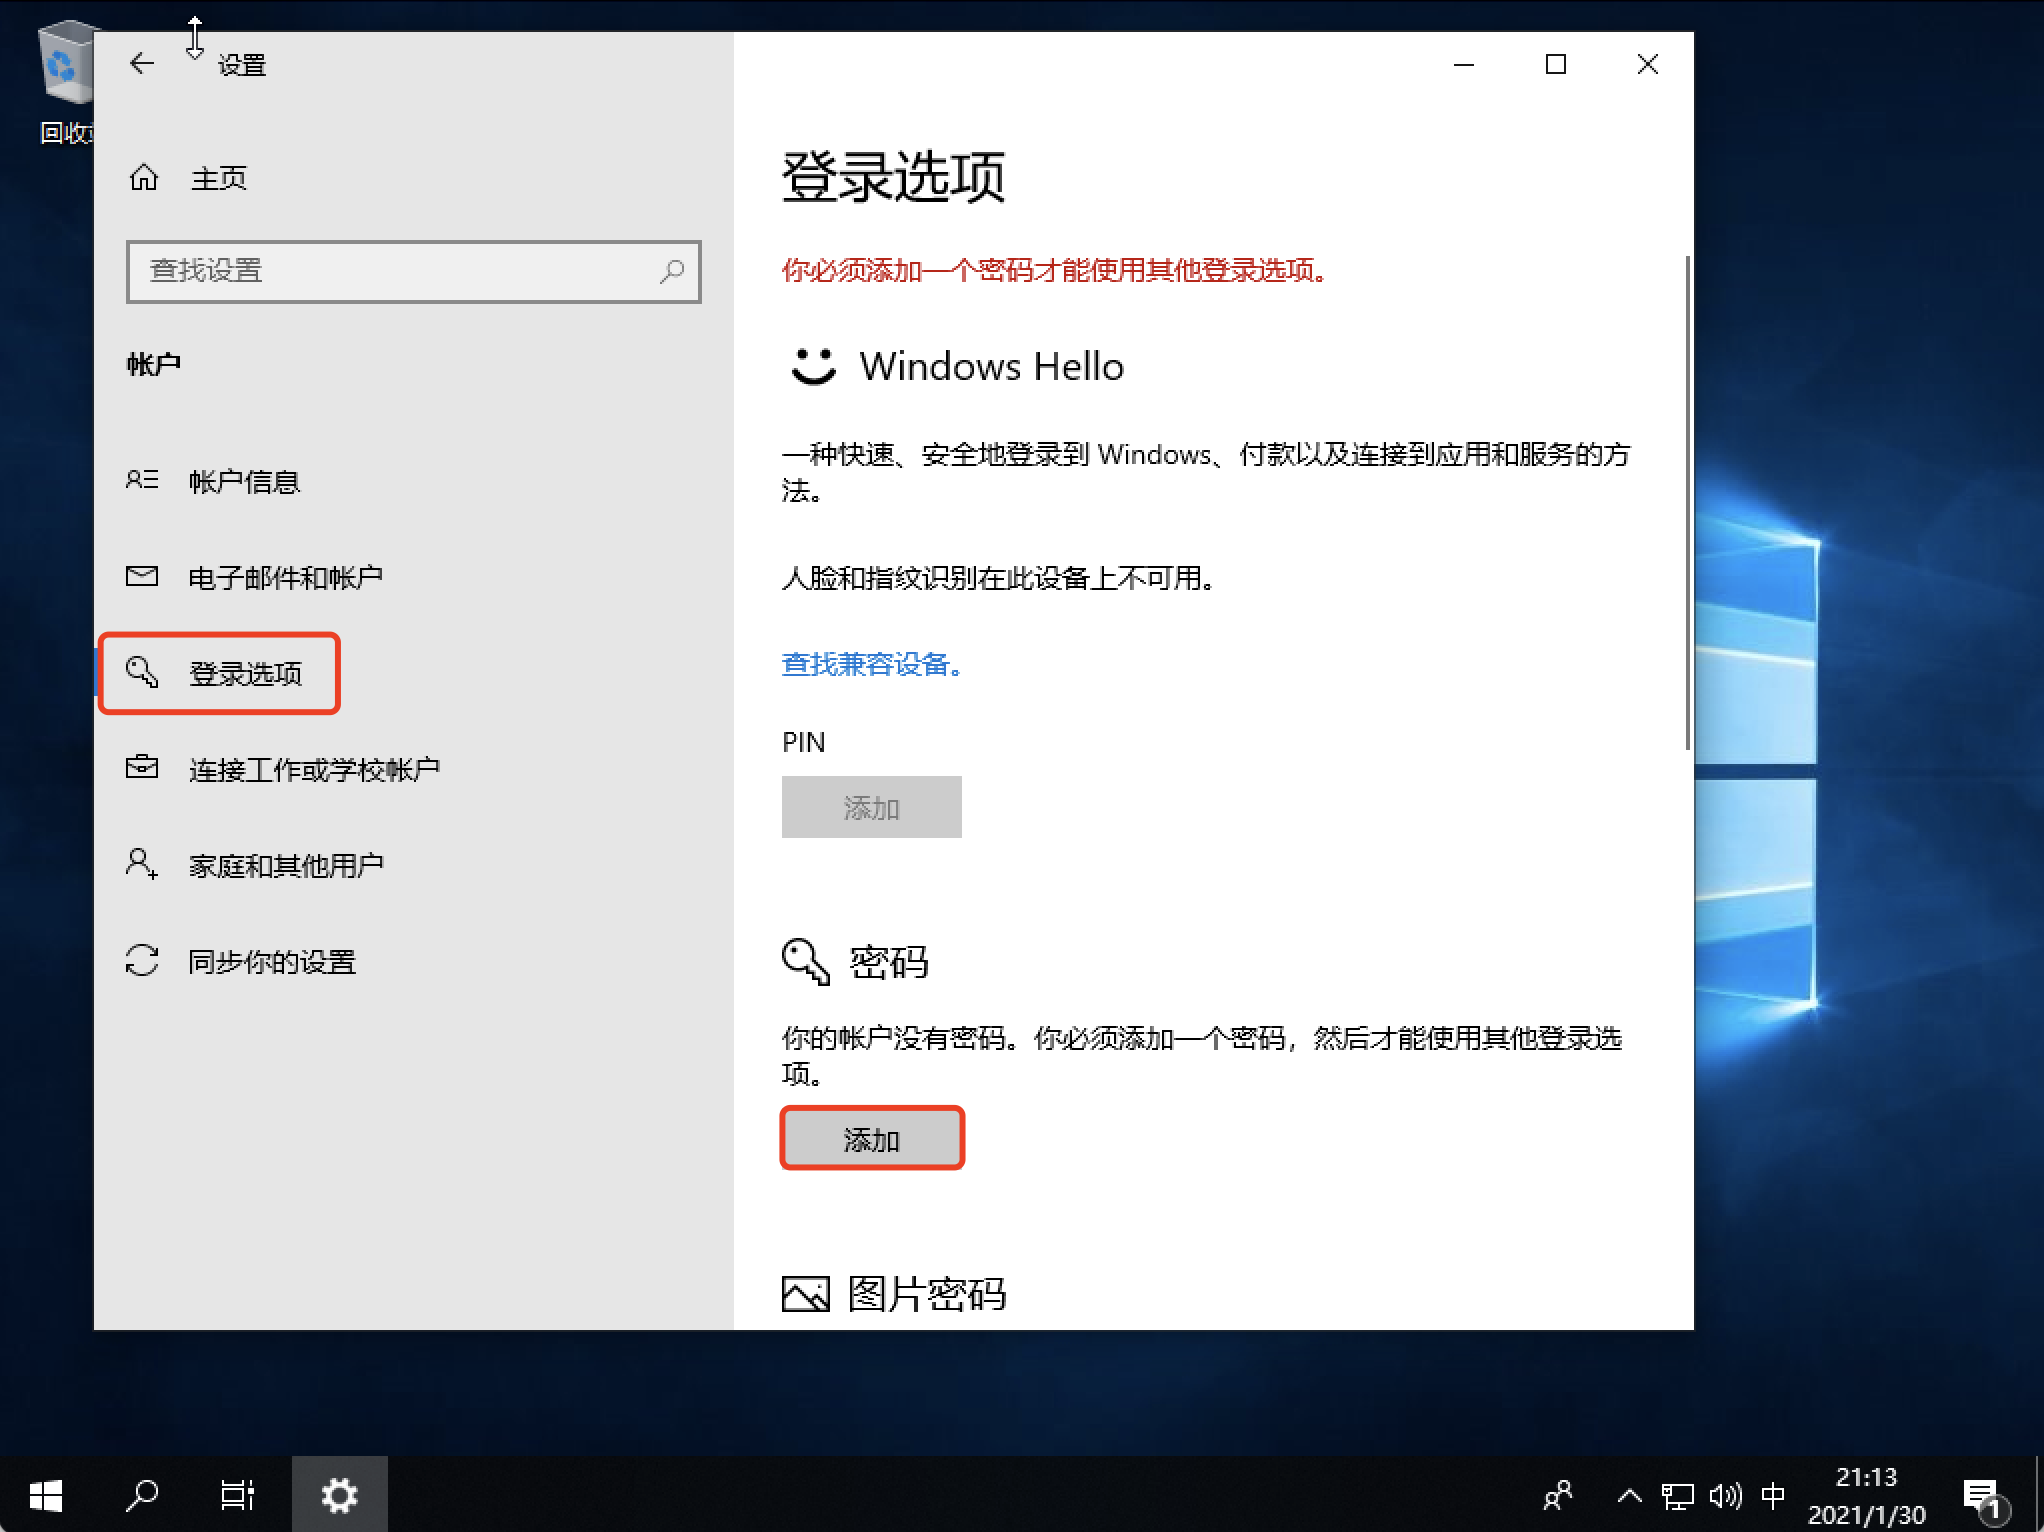Focus the 查找设置 search field
The width and height of the screenshot is (2044, 1532).
pos(413,271)
